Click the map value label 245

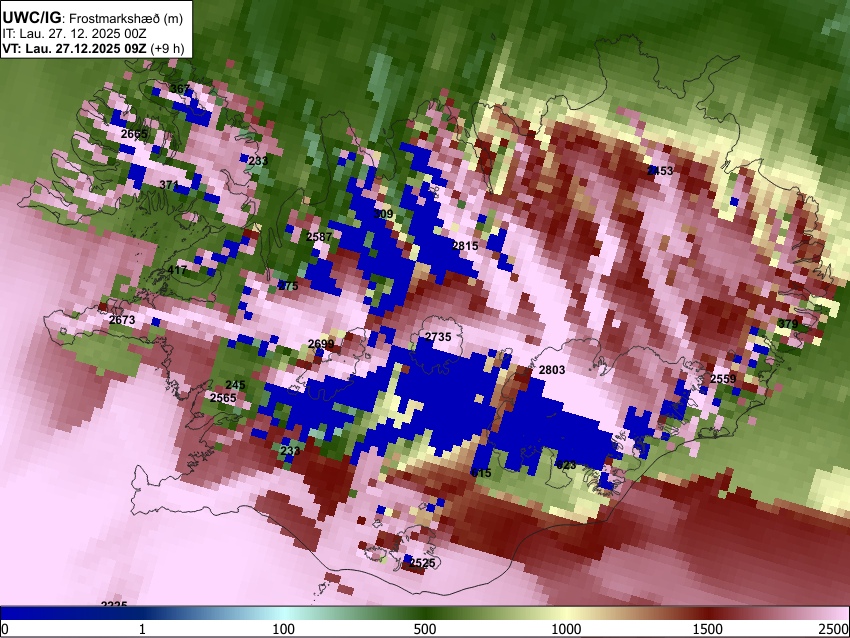pos(235,385)
